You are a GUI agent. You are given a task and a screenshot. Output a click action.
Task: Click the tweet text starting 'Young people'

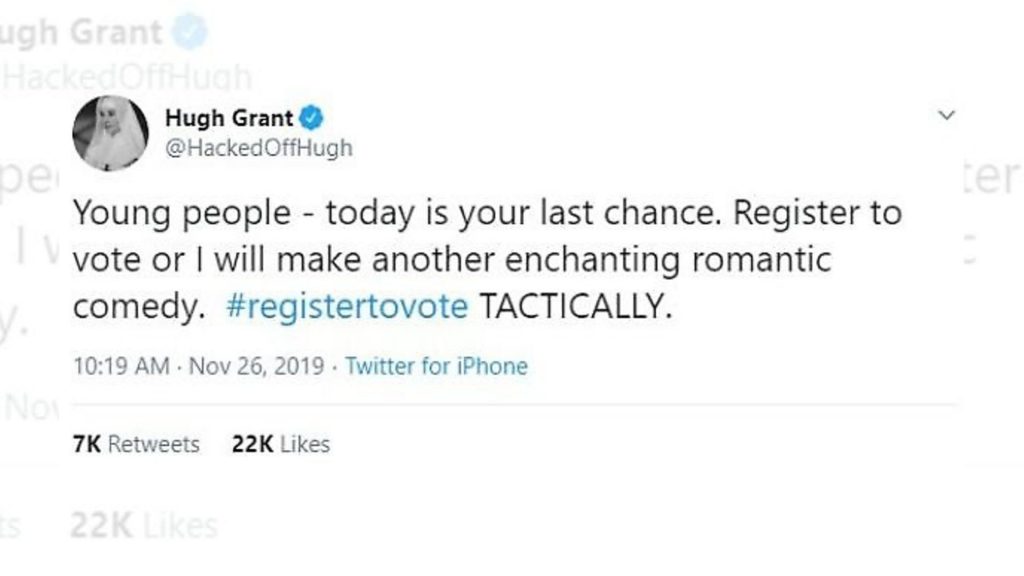coord(487,259)
